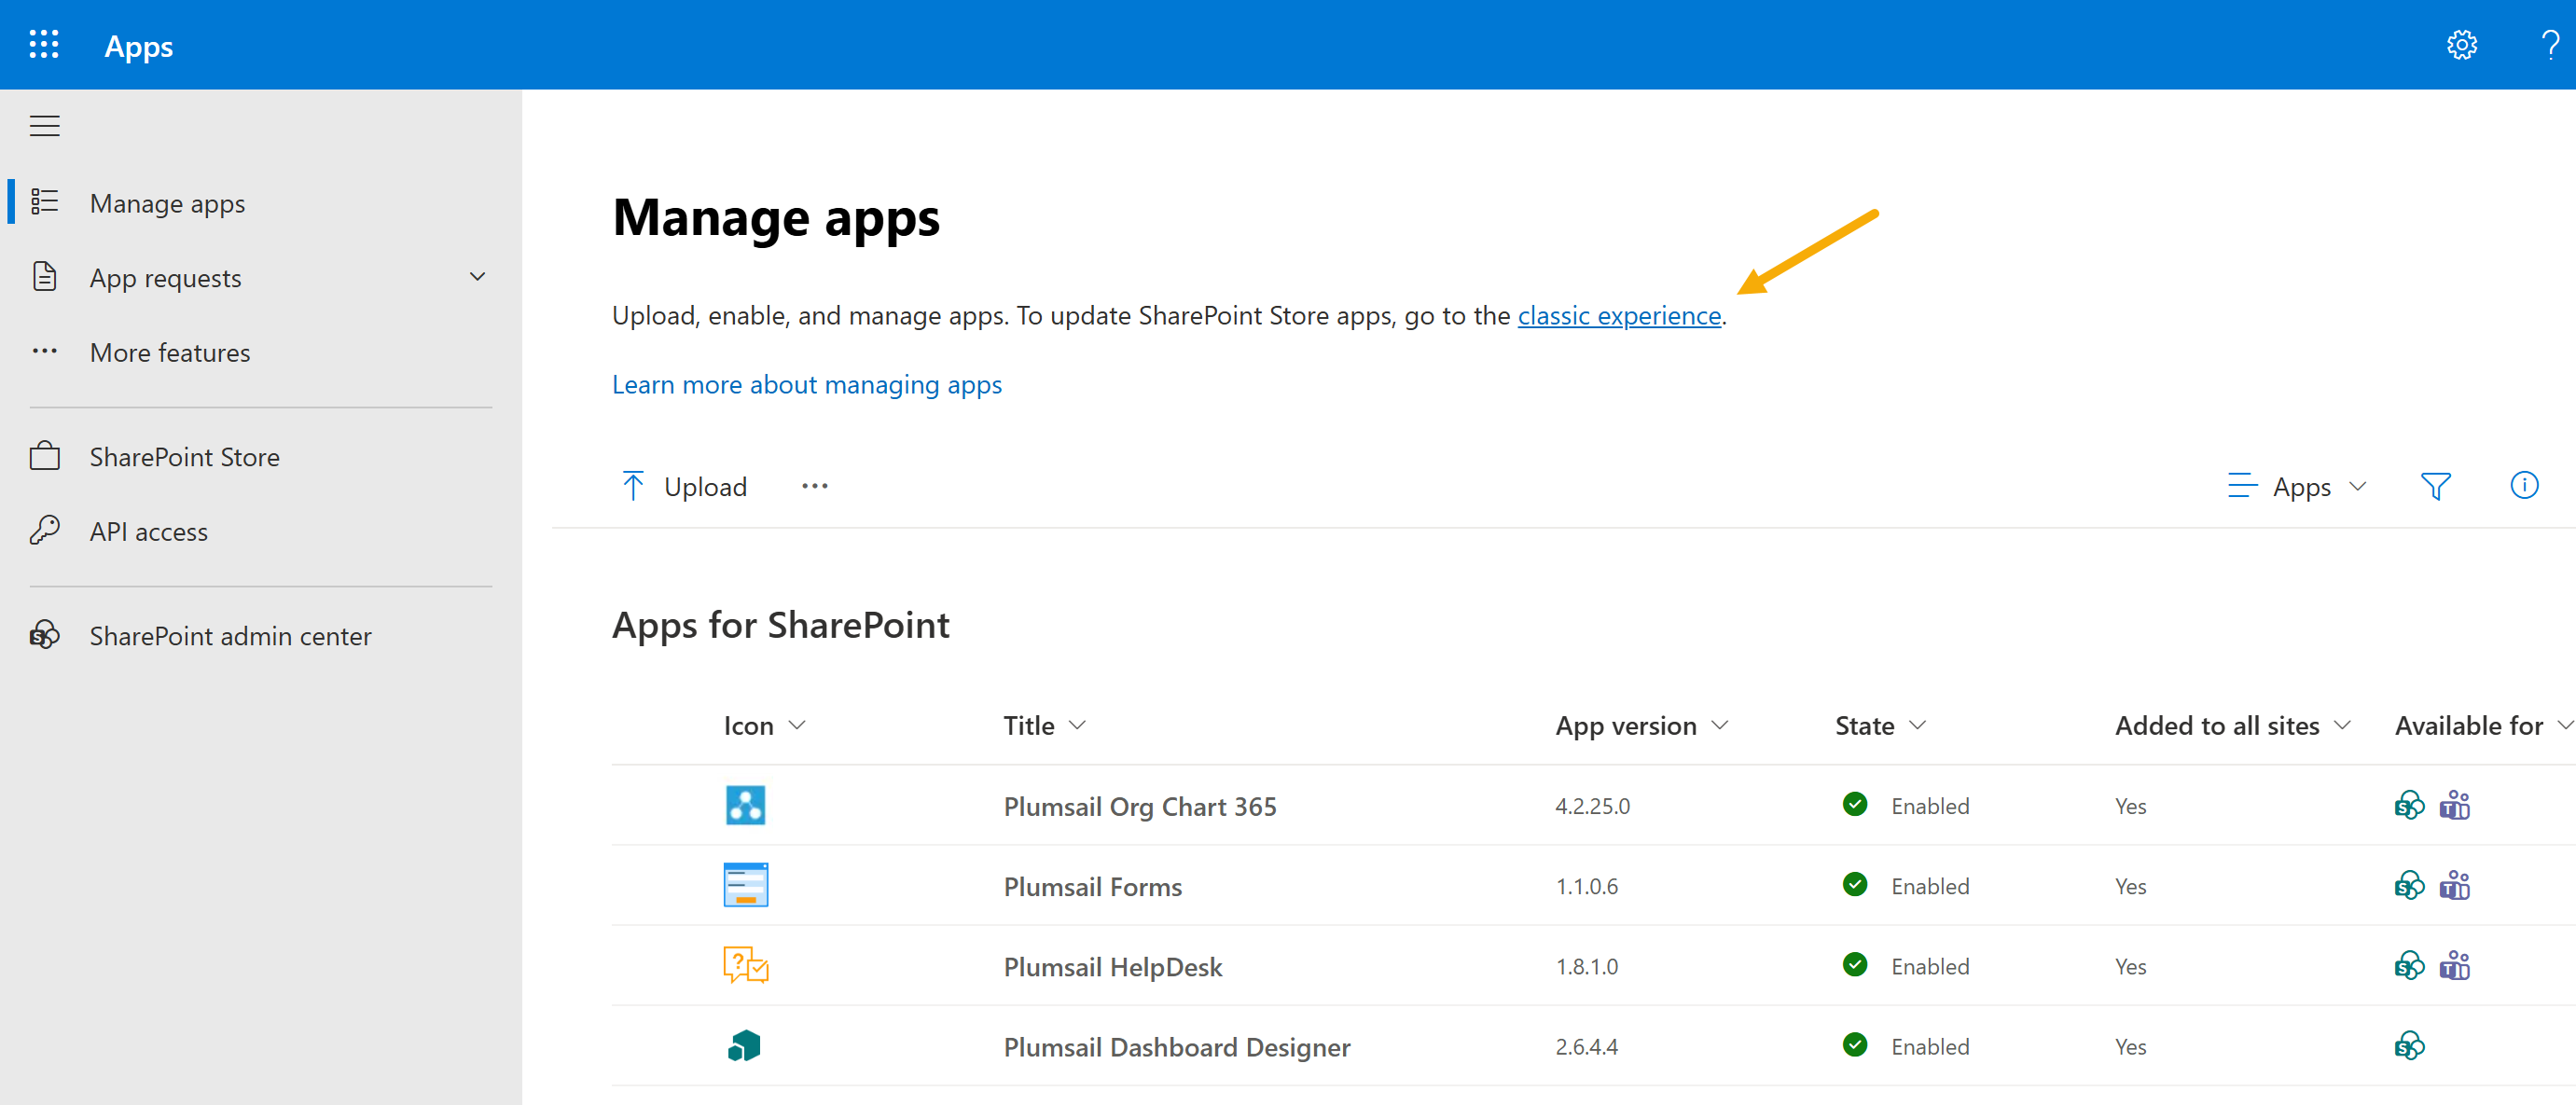The image size is (2576, 1105).
Task: Open the classic experience link
Action: click(x=1618, y=315)
